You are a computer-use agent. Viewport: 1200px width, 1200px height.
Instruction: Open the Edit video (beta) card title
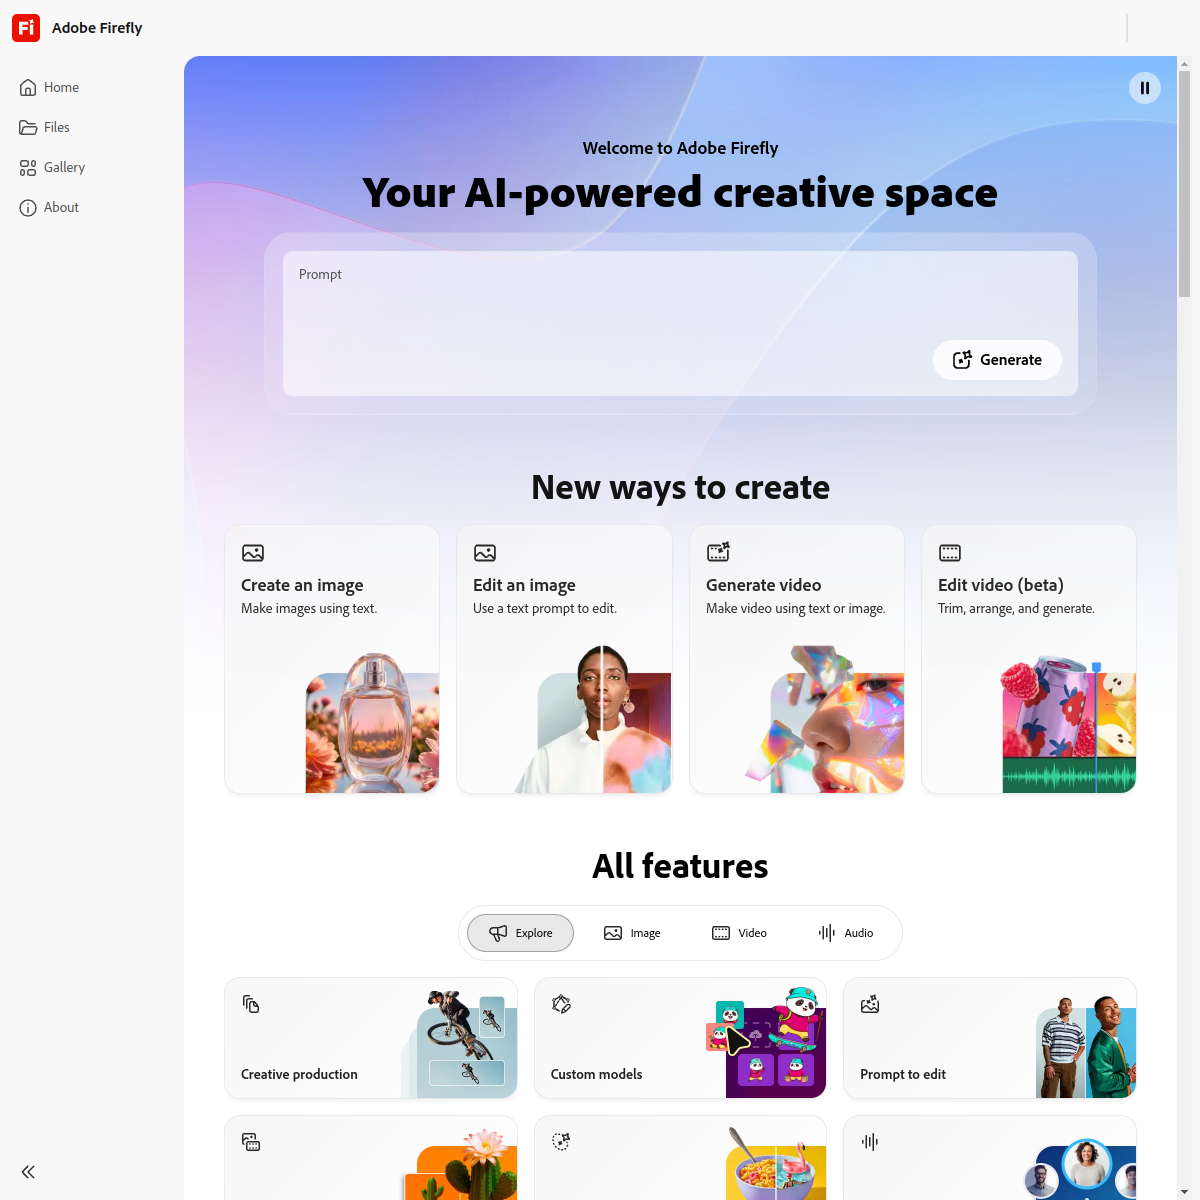pos(1001,585)
